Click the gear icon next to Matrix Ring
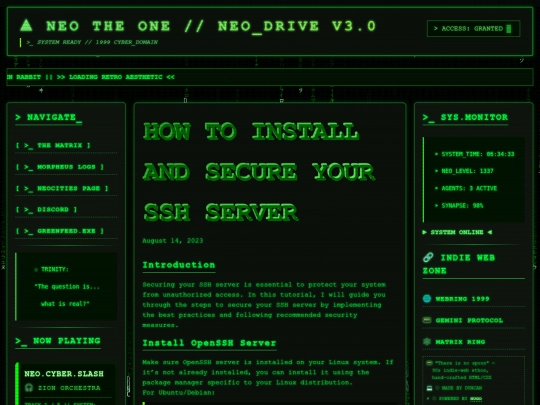Screen dimensions: 540x405 427,341
